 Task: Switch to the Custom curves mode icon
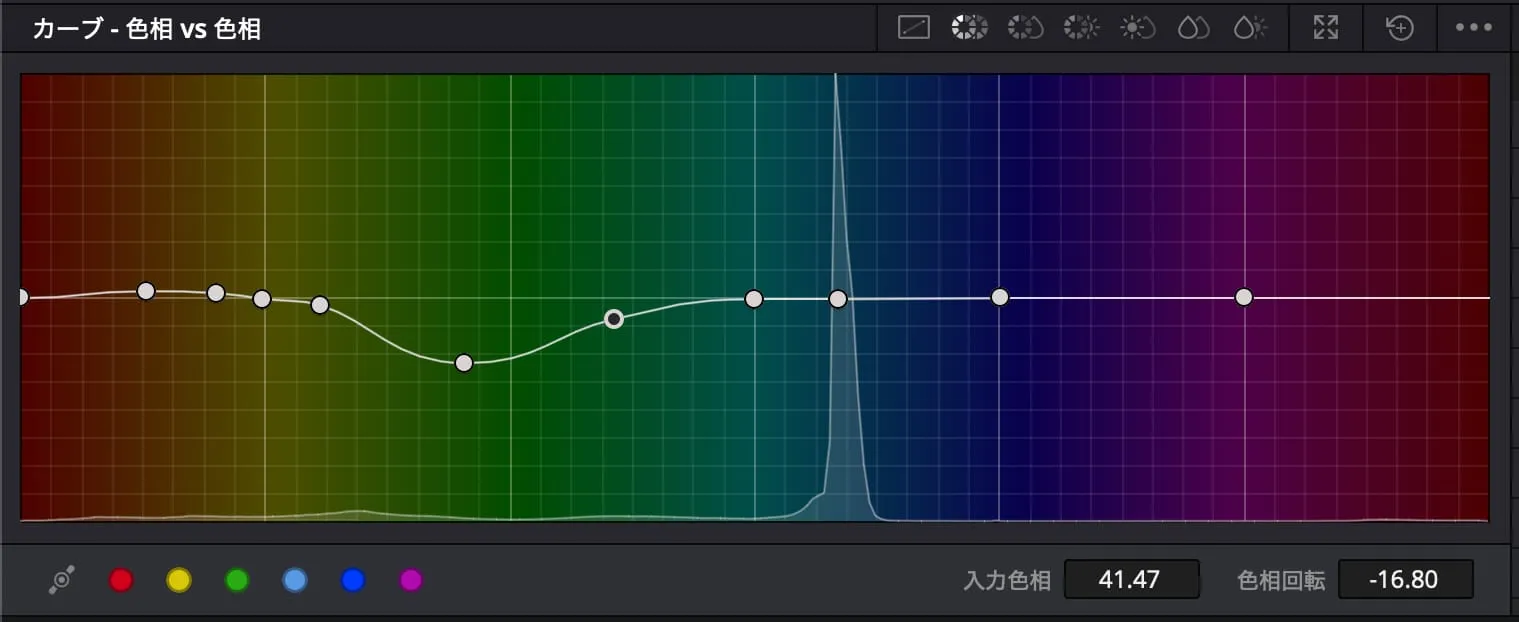coord(914,28)
